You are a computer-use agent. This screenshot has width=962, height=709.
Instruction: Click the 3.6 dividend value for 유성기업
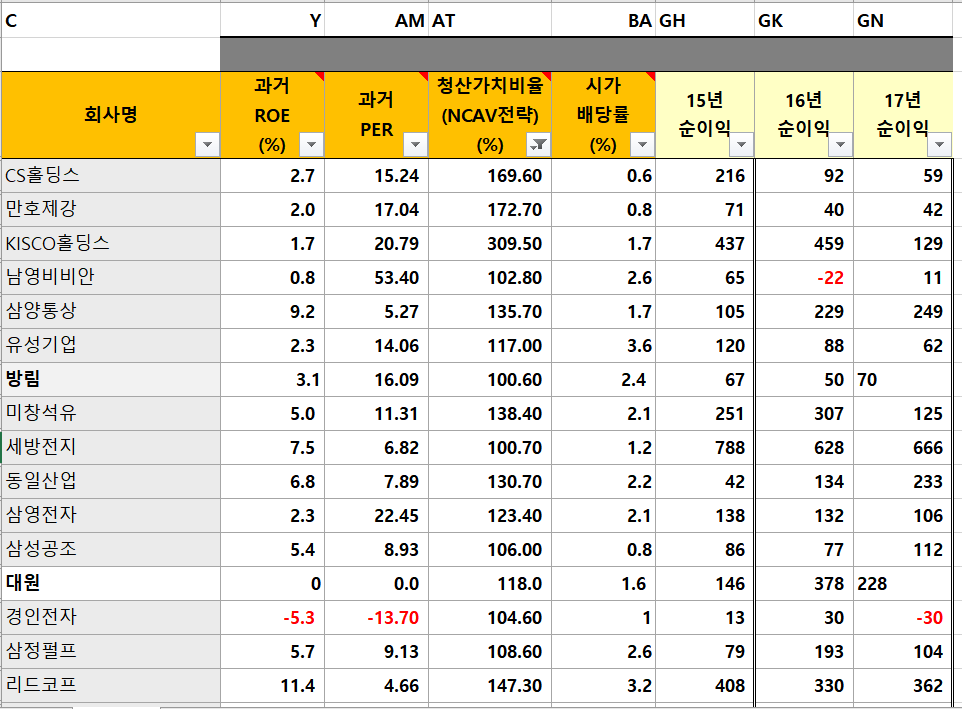click(639, 346)
